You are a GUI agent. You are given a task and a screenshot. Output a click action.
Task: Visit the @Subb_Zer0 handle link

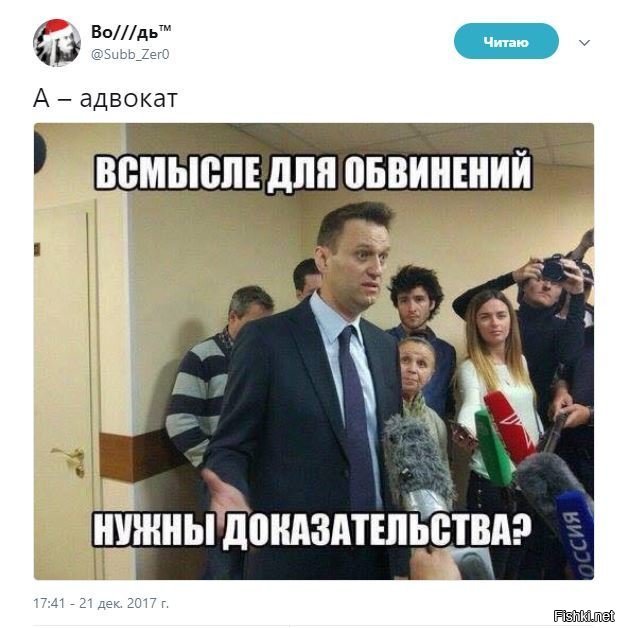click(x=130, y=54)
